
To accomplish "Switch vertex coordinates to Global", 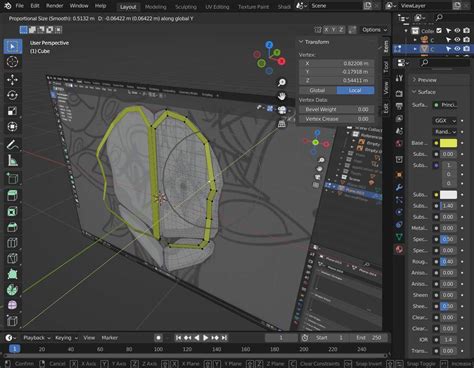I will pos(317,90).
